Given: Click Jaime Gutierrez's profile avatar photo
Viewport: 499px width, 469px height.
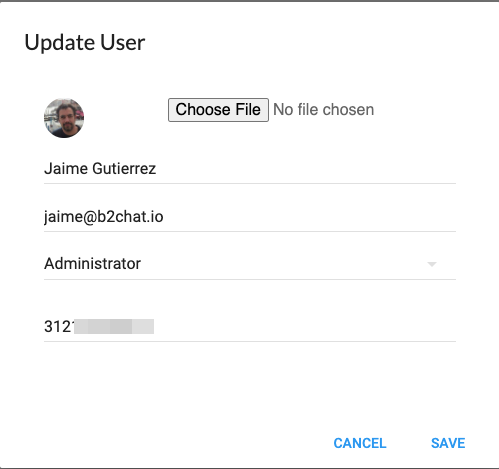Looking at the screenshot, I should point(64,118).
